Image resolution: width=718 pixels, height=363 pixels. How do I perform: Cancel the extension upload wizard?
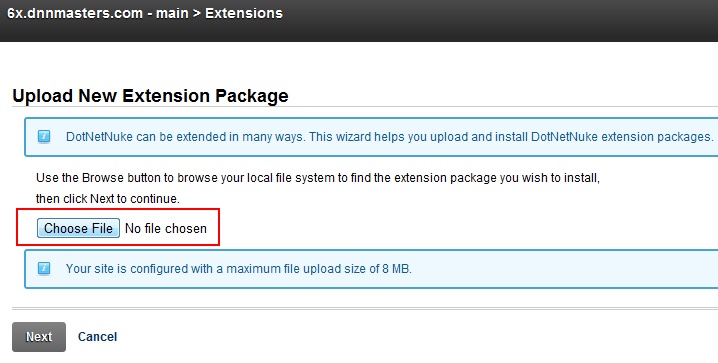[x=98, y=337]
